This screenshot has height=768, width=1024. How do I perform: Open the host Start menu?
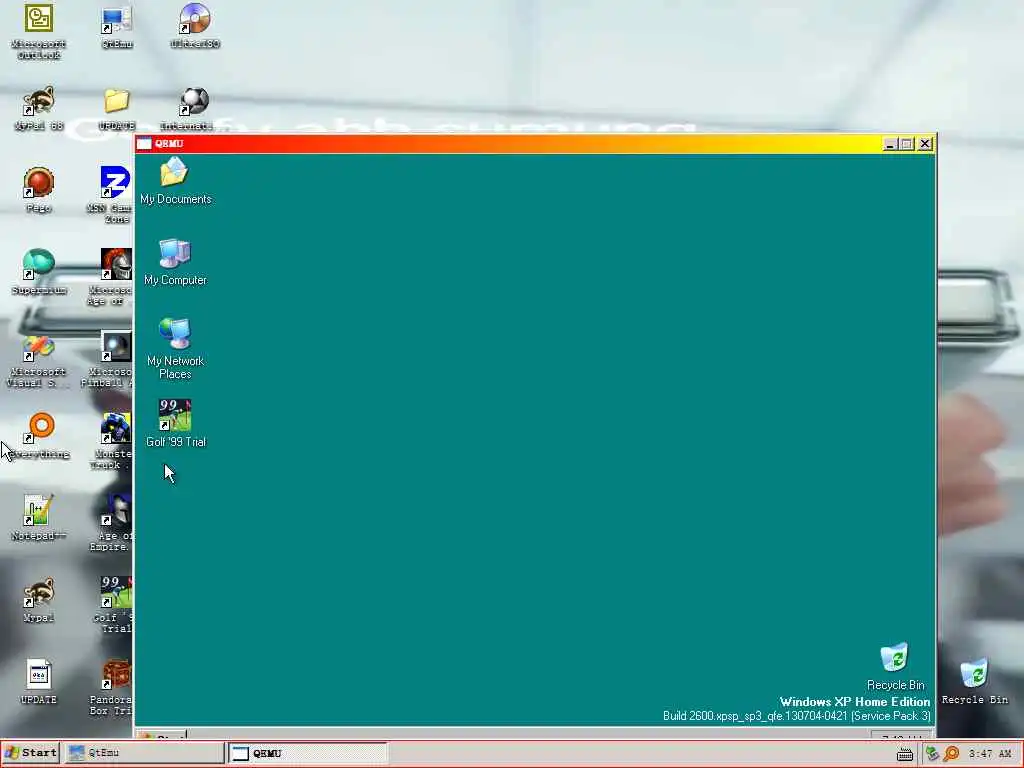31,753
